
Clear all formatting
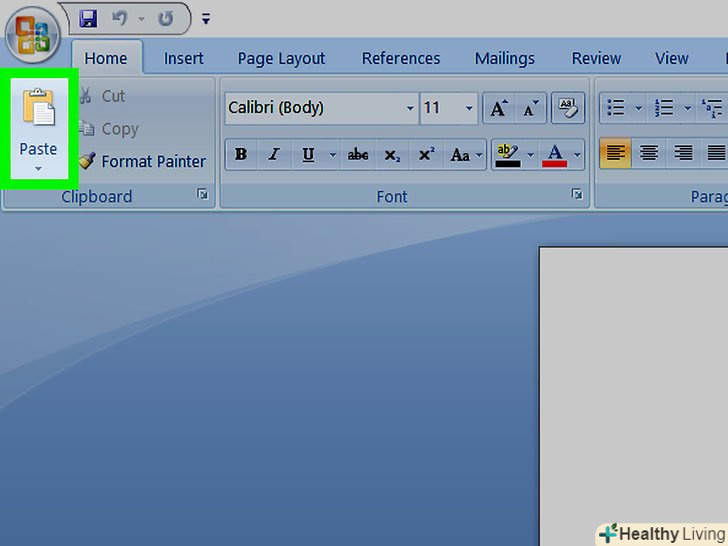click(x=568, y=108)
